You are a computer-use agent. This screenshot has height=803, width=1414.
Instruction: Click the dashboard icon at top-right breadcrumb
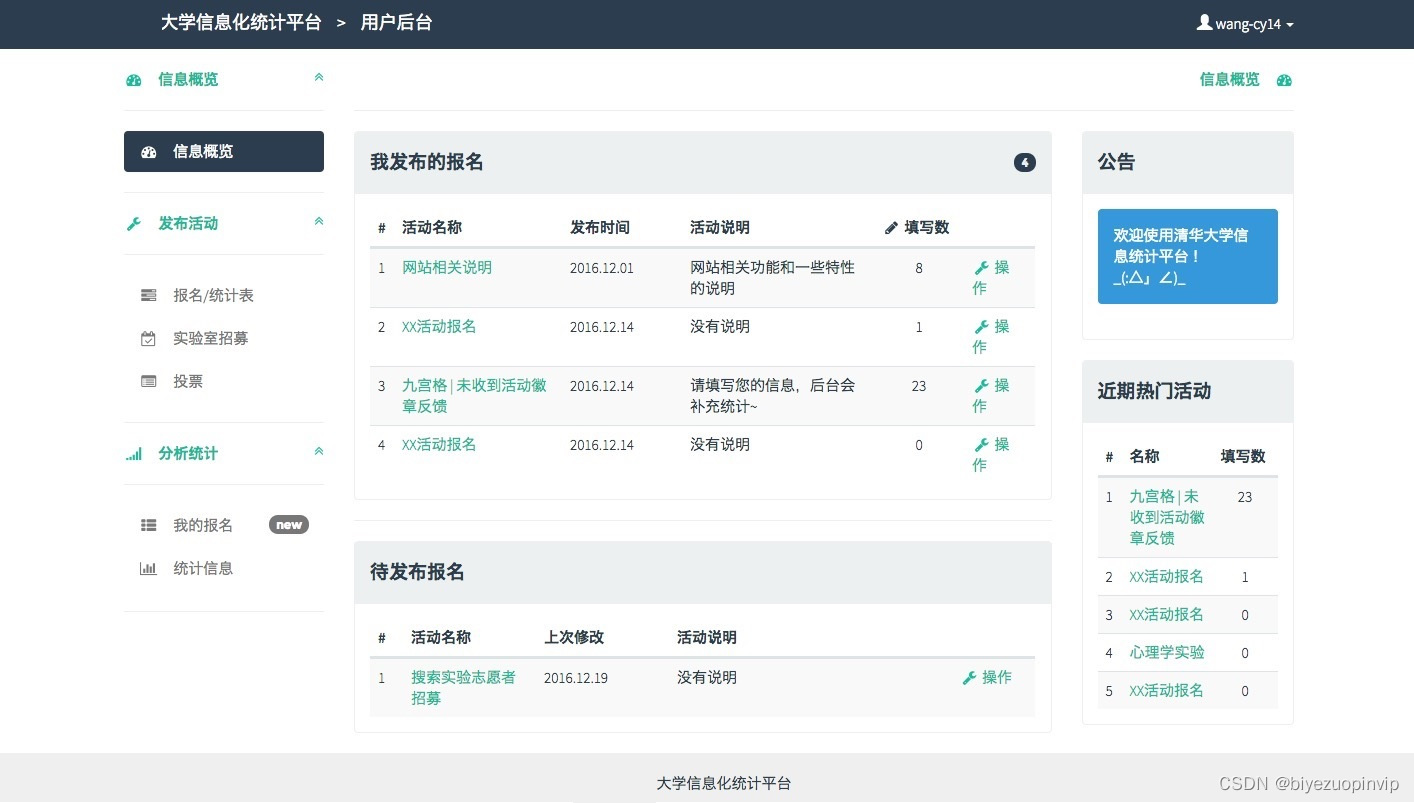1285,80
